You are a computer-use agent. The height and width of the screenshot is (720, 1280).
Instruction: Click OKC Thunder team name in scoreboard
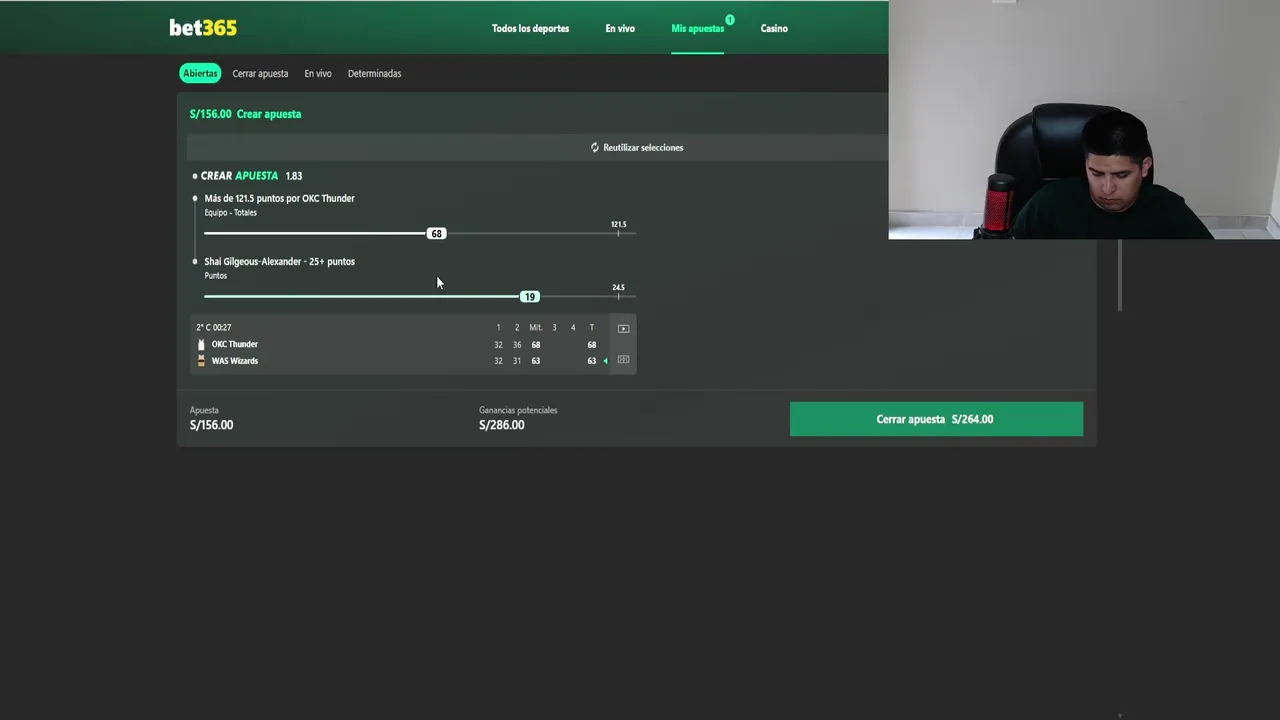[234, 344]
